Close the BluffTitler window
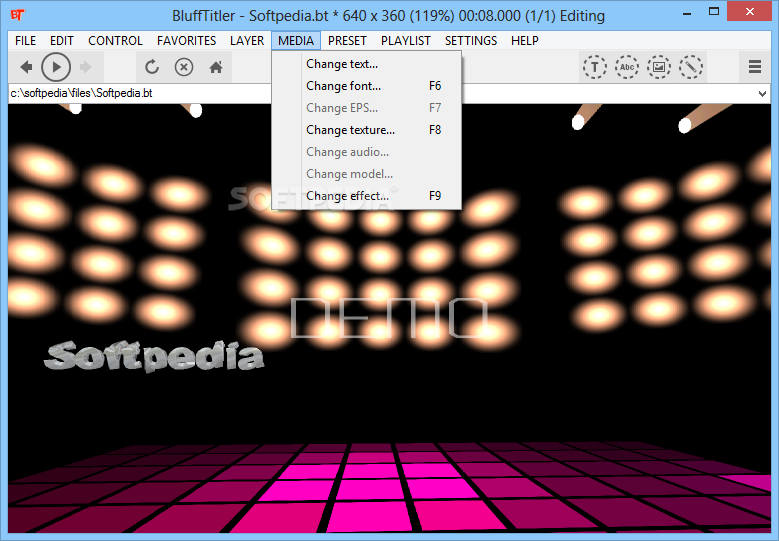The height and width of the screenshot is (541, 779). 750,11
